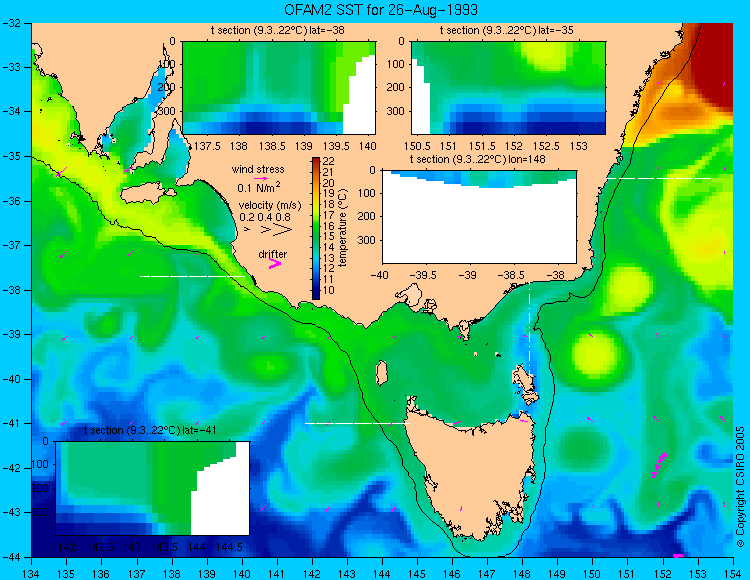
Task: Click the green middle of the temperature colorbar
Action: [316, 228]
